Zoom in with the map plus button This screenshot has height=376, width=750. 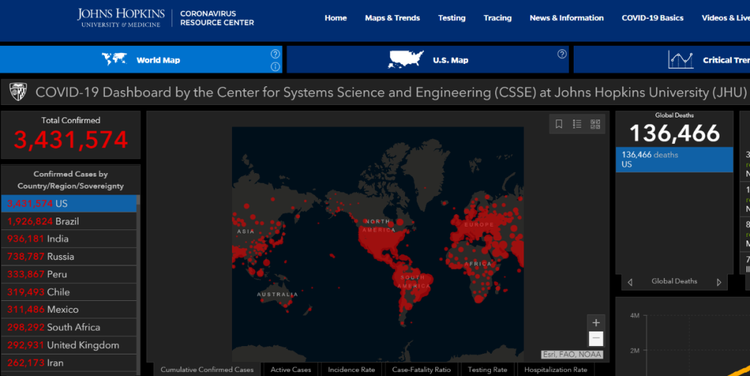(596, 322)
